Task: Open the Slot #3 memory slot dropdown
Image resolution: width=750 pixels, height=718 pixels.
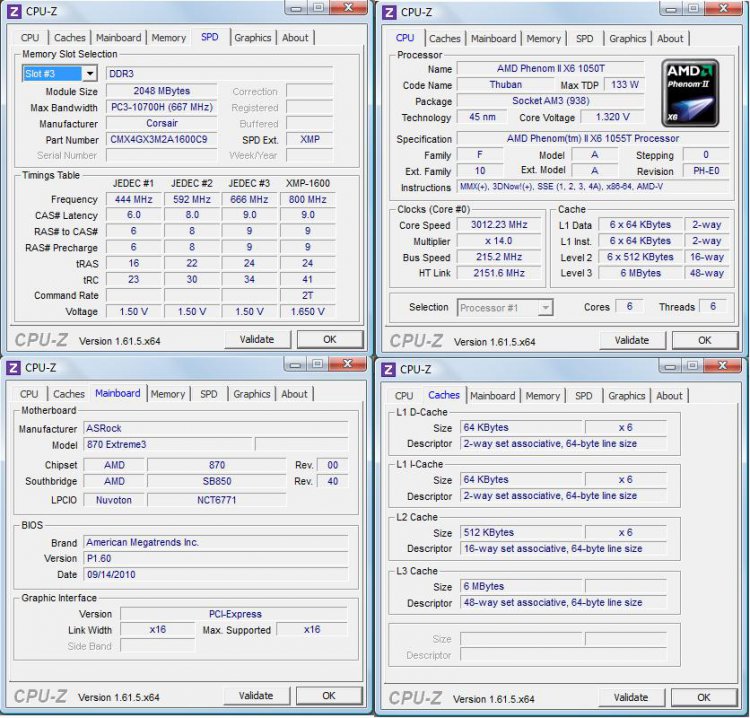Action: pyautogui.click(x=89, y=74)
